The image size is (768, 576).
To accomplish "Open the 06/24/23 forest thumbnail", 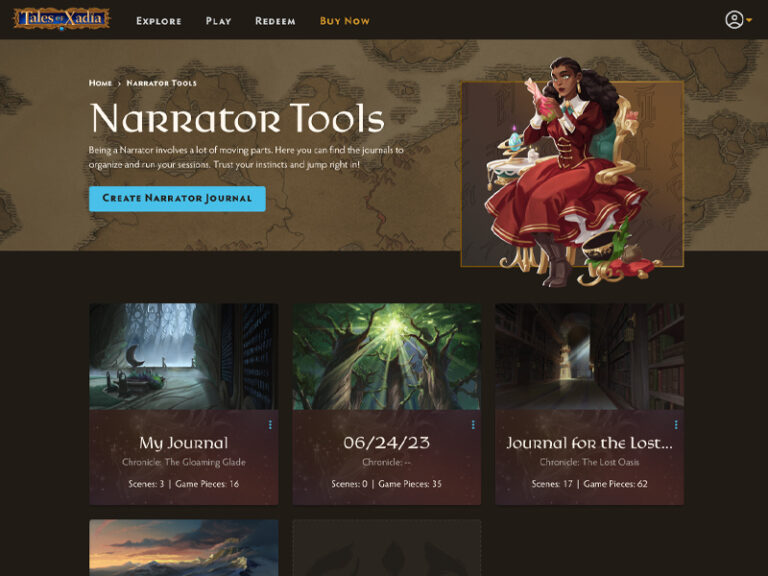I will 387,356.
